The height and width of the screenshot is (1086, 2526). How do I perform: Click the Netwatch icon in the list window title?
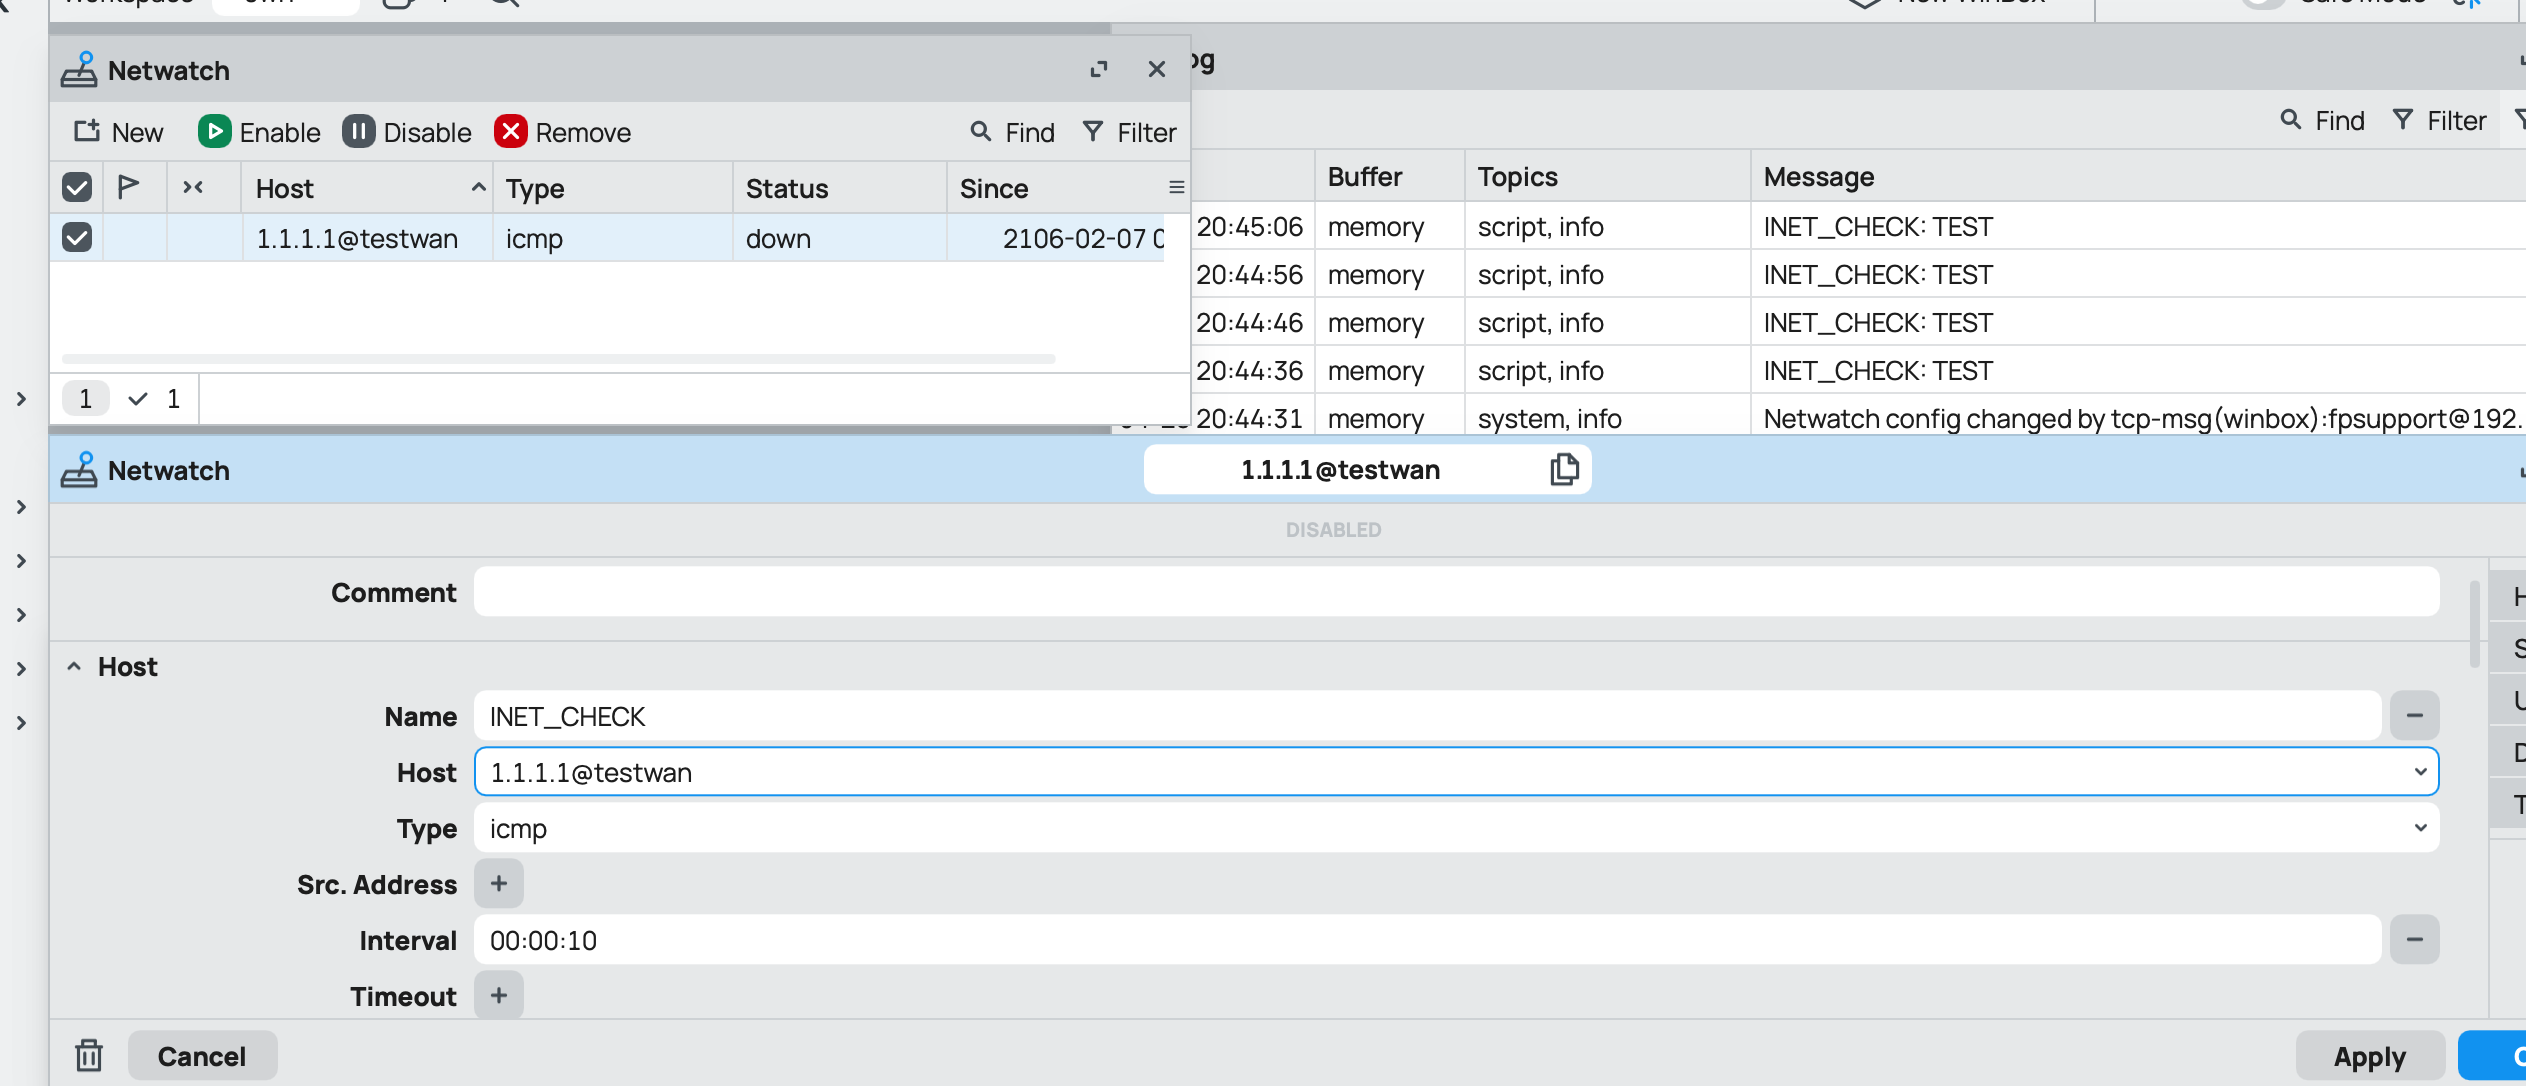(79, 70)
